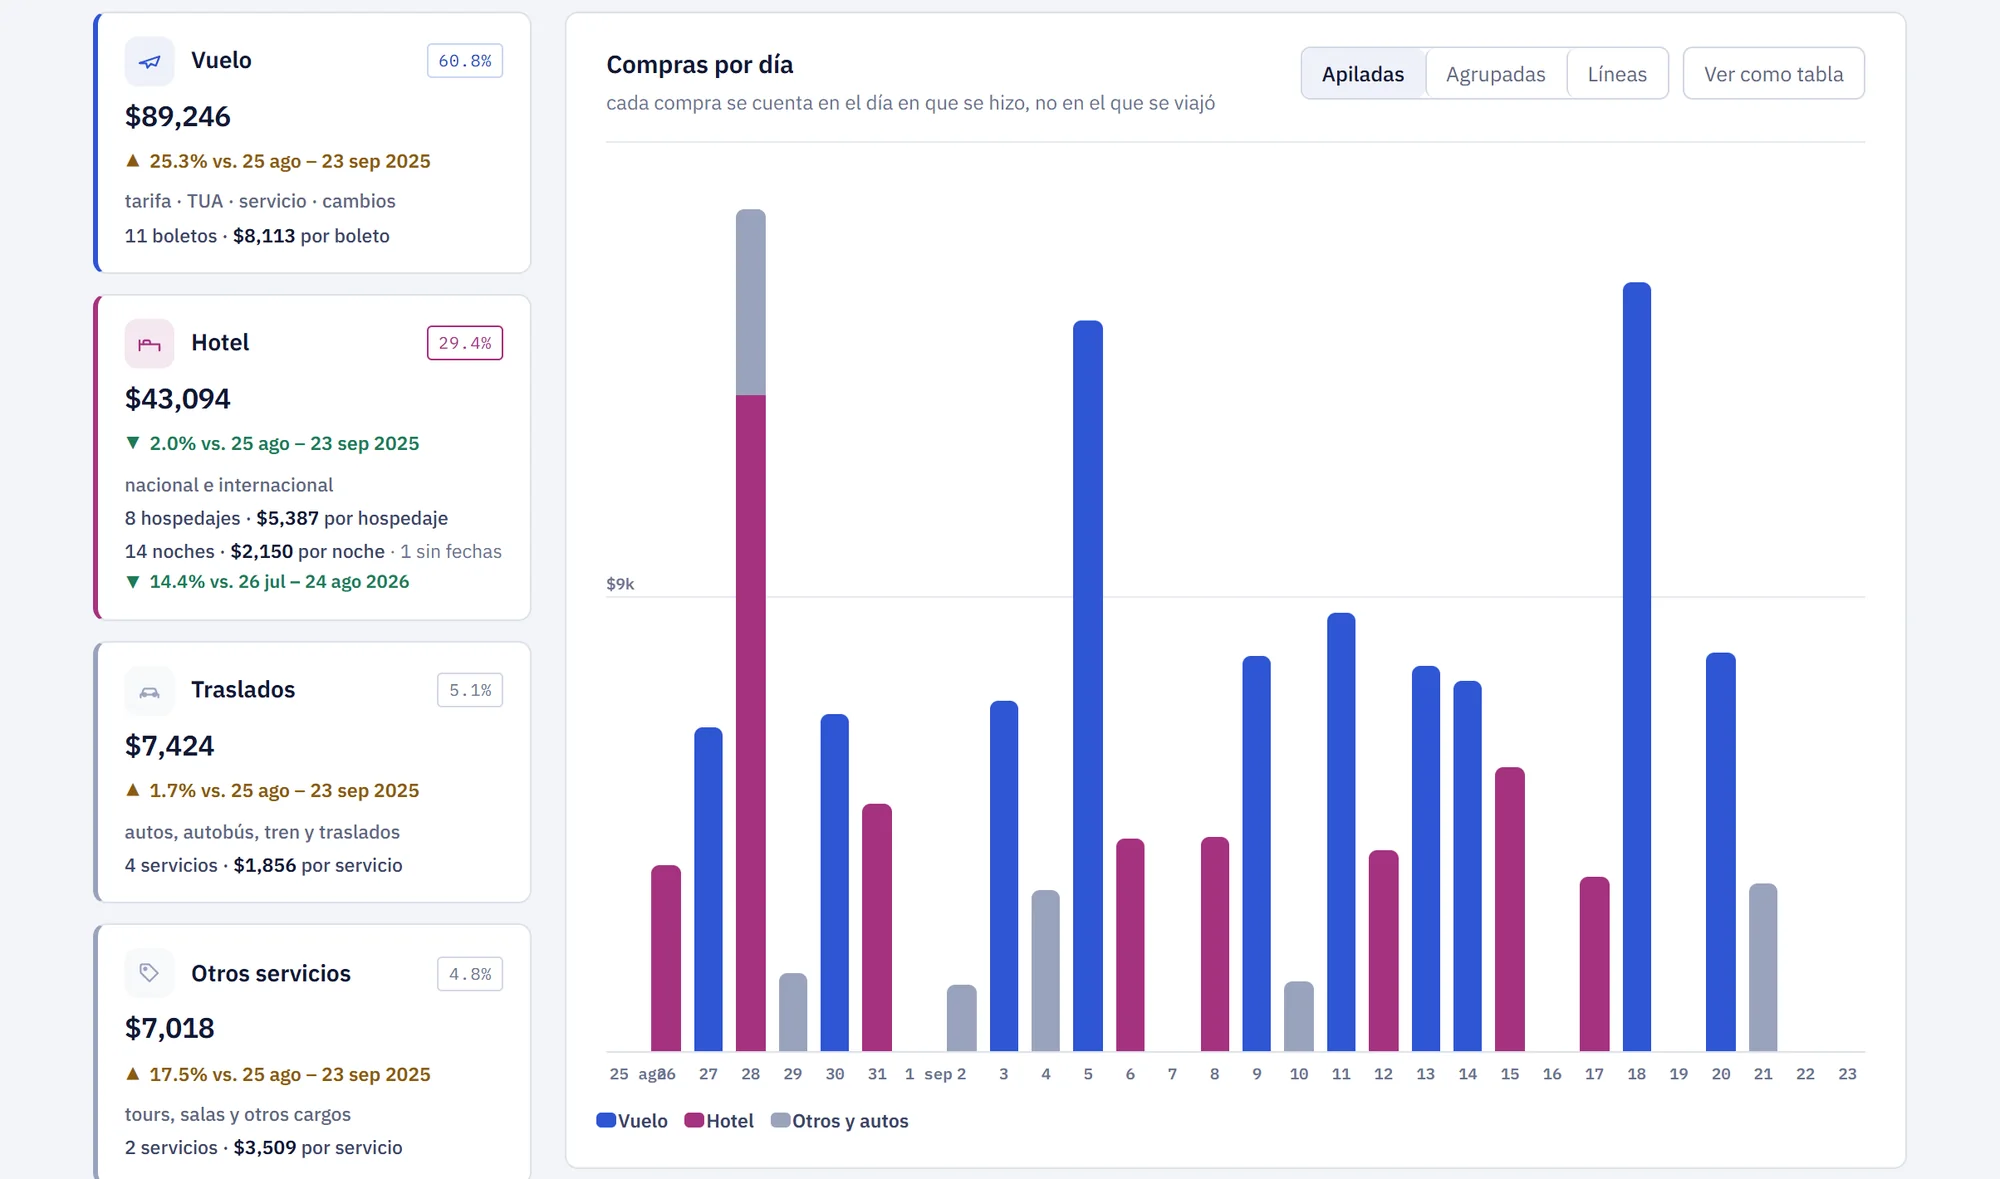The height and width of the screenshot is (1179, 2000).
Task: Click the Otros servicios tag icon
Action: pos(149,973)
